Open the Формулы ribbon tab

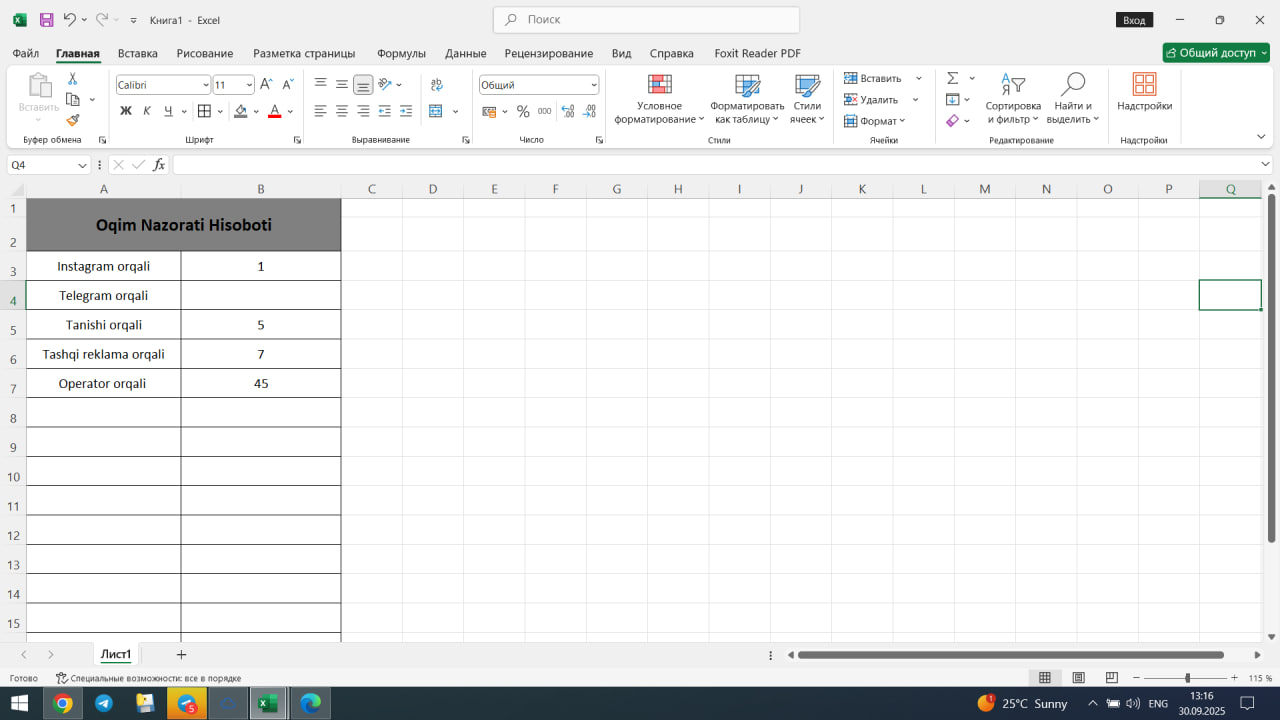tap(401, 53)
